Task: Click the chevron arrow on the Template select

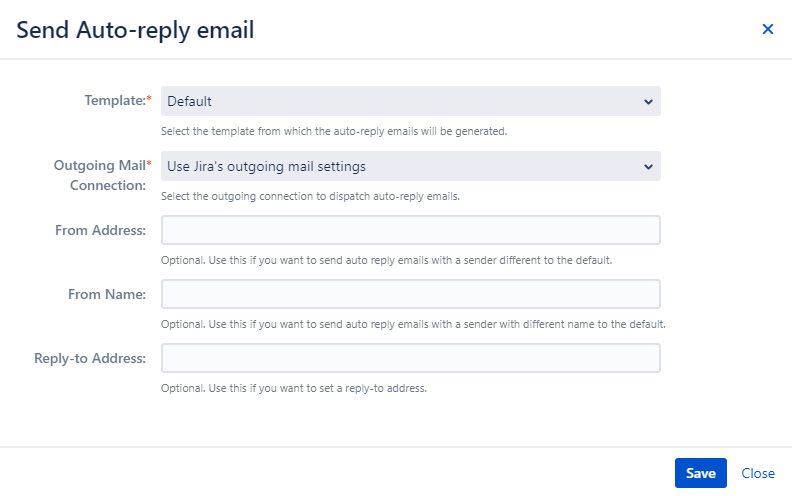Action: click(x=648, y=102)
